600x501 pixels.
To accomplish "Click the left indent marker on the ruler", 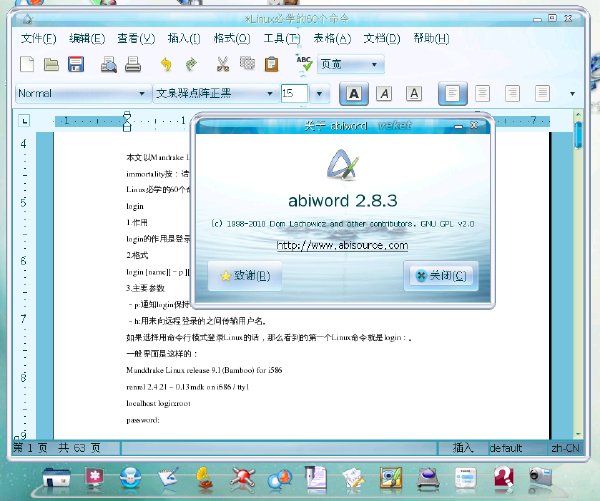I will coord(127,127).
